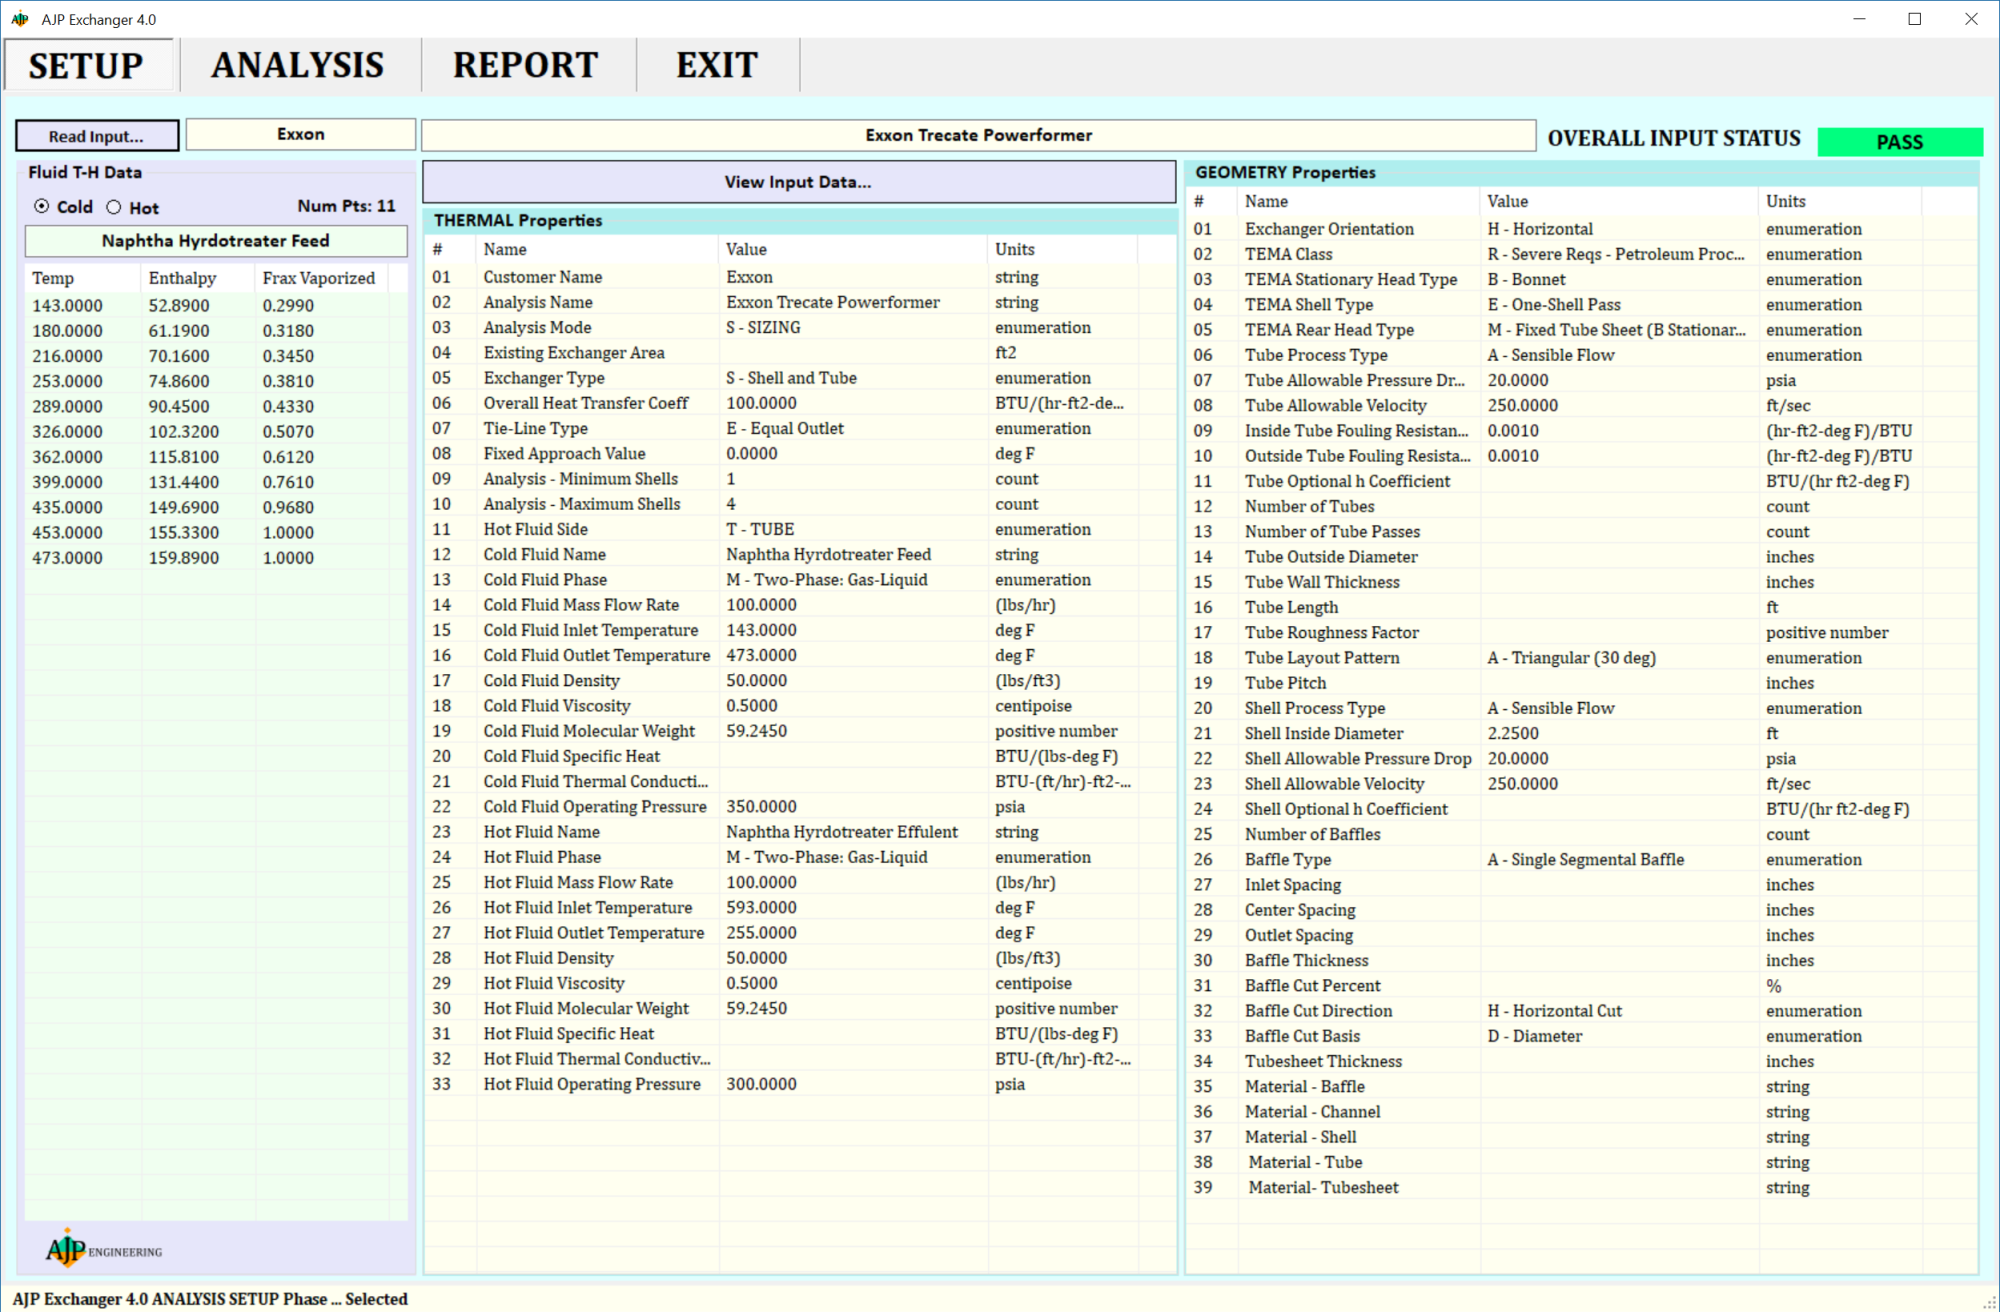Click the PASS overall input status indicator
2000x1312 pixels.
tap(1899, 142)
